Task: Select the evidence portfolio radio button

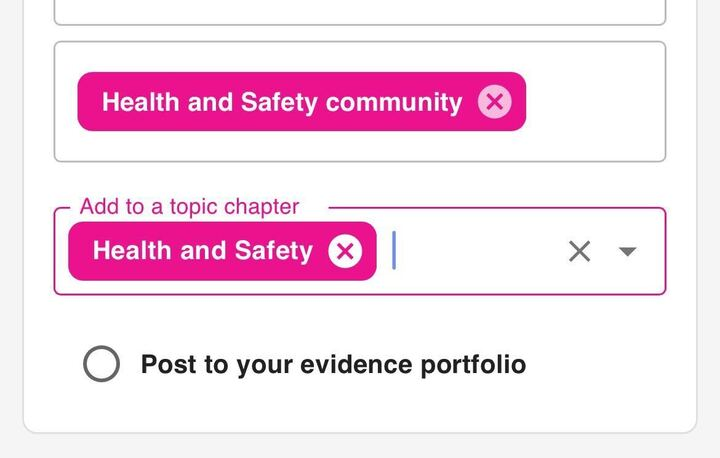Action: click(x=101, y=364)
